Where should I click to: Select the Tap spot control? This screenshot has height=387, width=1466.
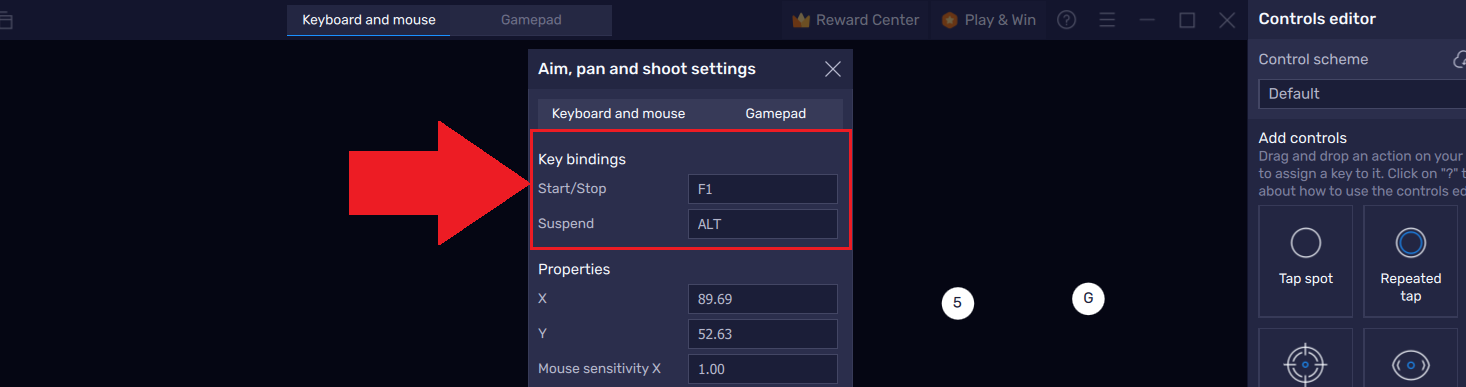point(1306,261)
